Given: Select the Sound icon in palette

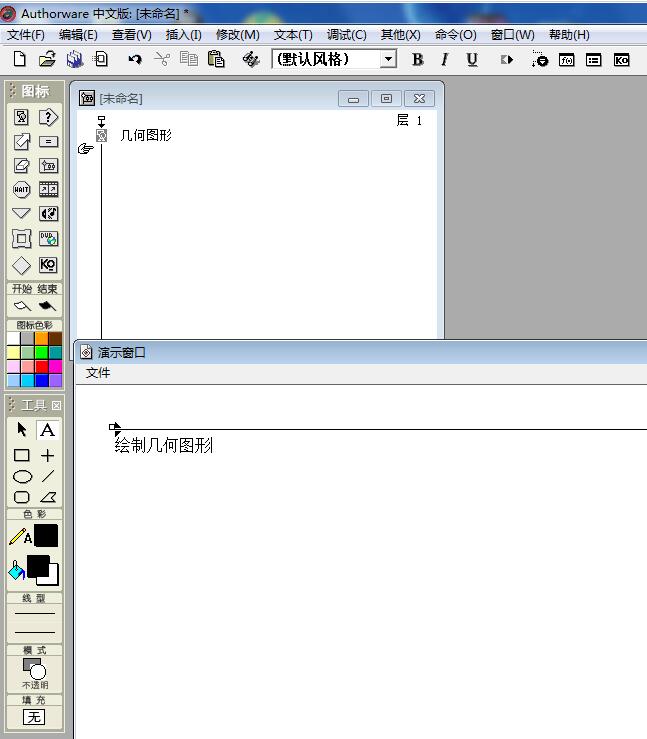Looking at the screenshot, I should coord(48,213).
